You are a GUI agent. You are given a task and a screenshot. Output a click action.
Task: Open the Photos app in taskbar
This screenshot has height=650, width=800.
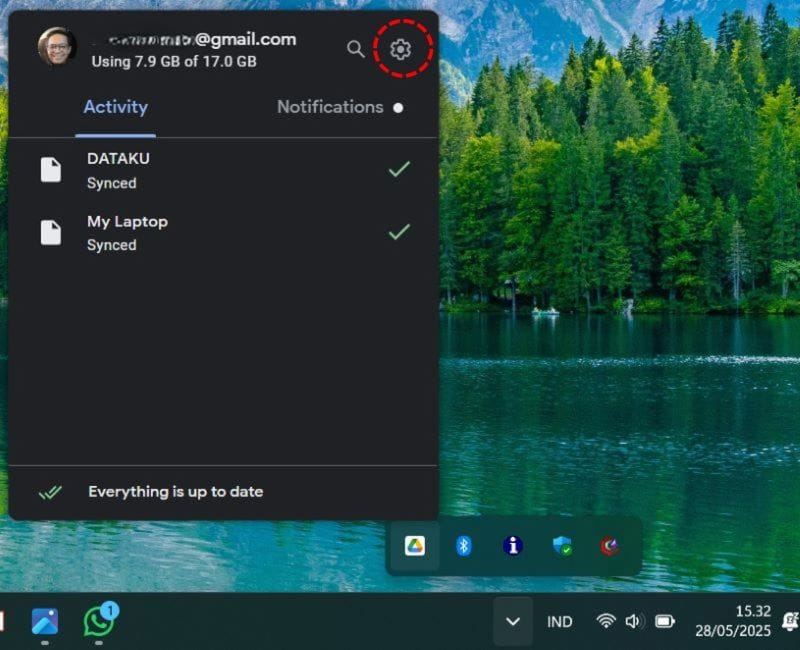45,621
